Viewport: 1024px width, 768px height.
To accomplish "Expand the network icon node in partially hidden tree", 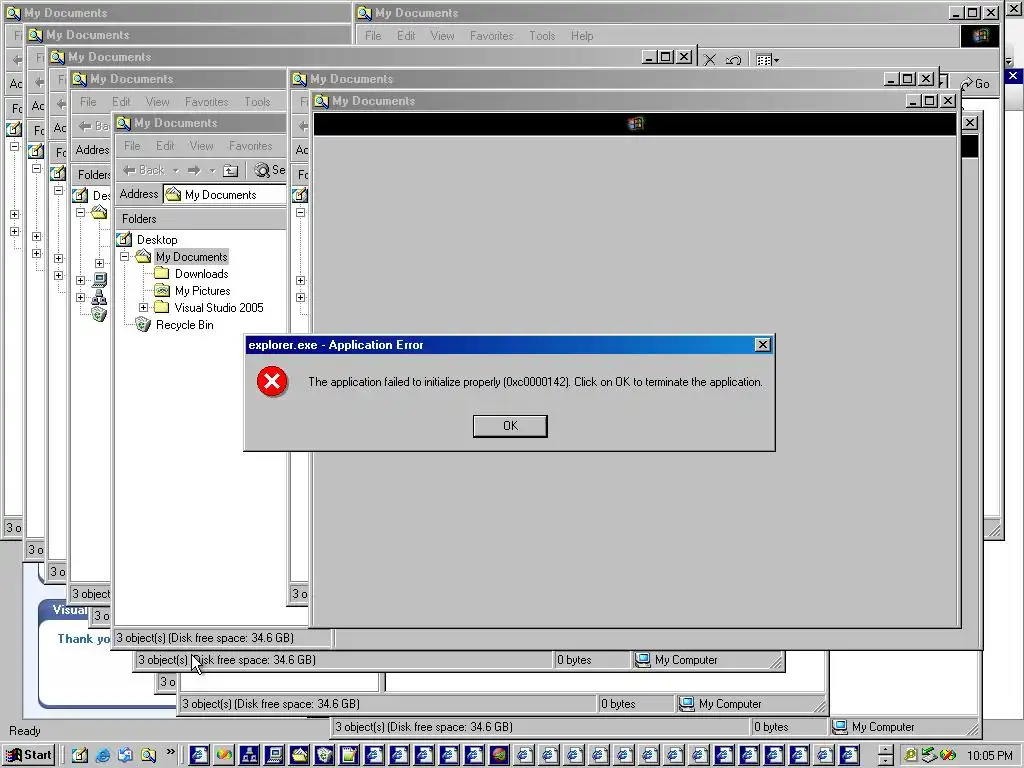I will [80, 297].
